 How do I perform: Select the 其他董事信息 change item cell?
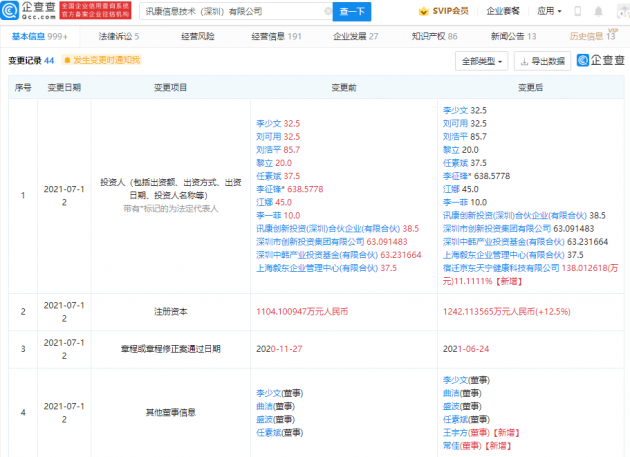coord(171,413)
